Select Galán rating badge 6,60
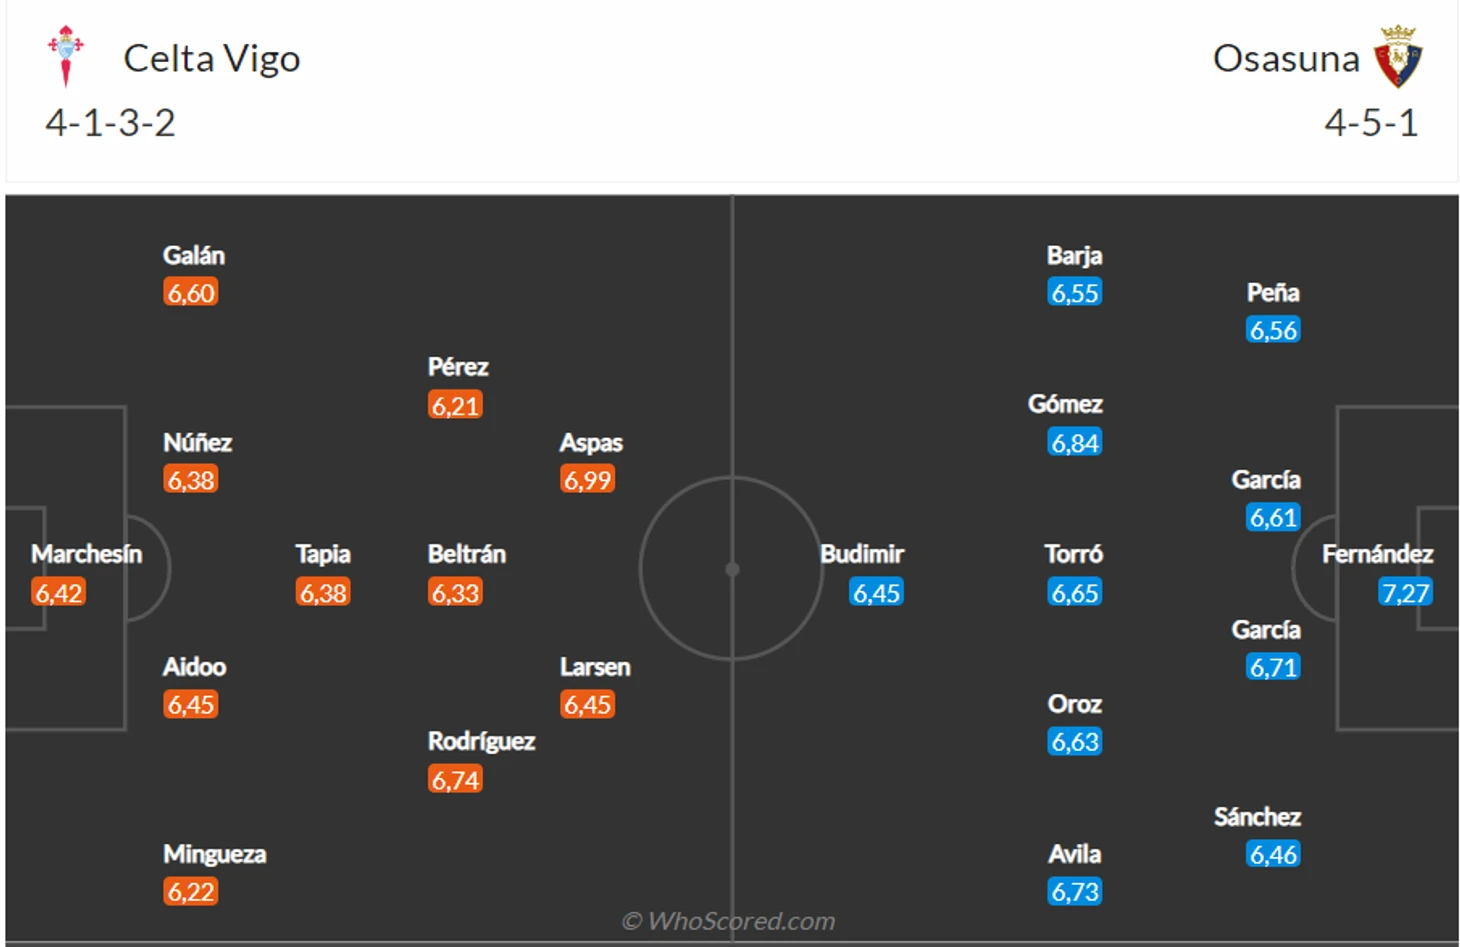Image resolution: width=1460 pixels, height=947 pixels. [x=191, y=293]
